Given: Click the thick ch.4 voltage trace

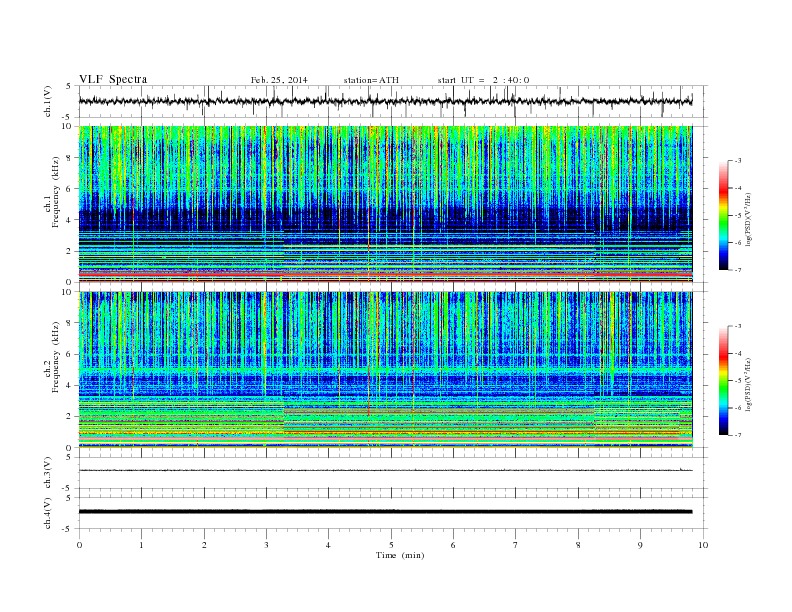Looking at the screenshot, I should [x=386, y=512].
